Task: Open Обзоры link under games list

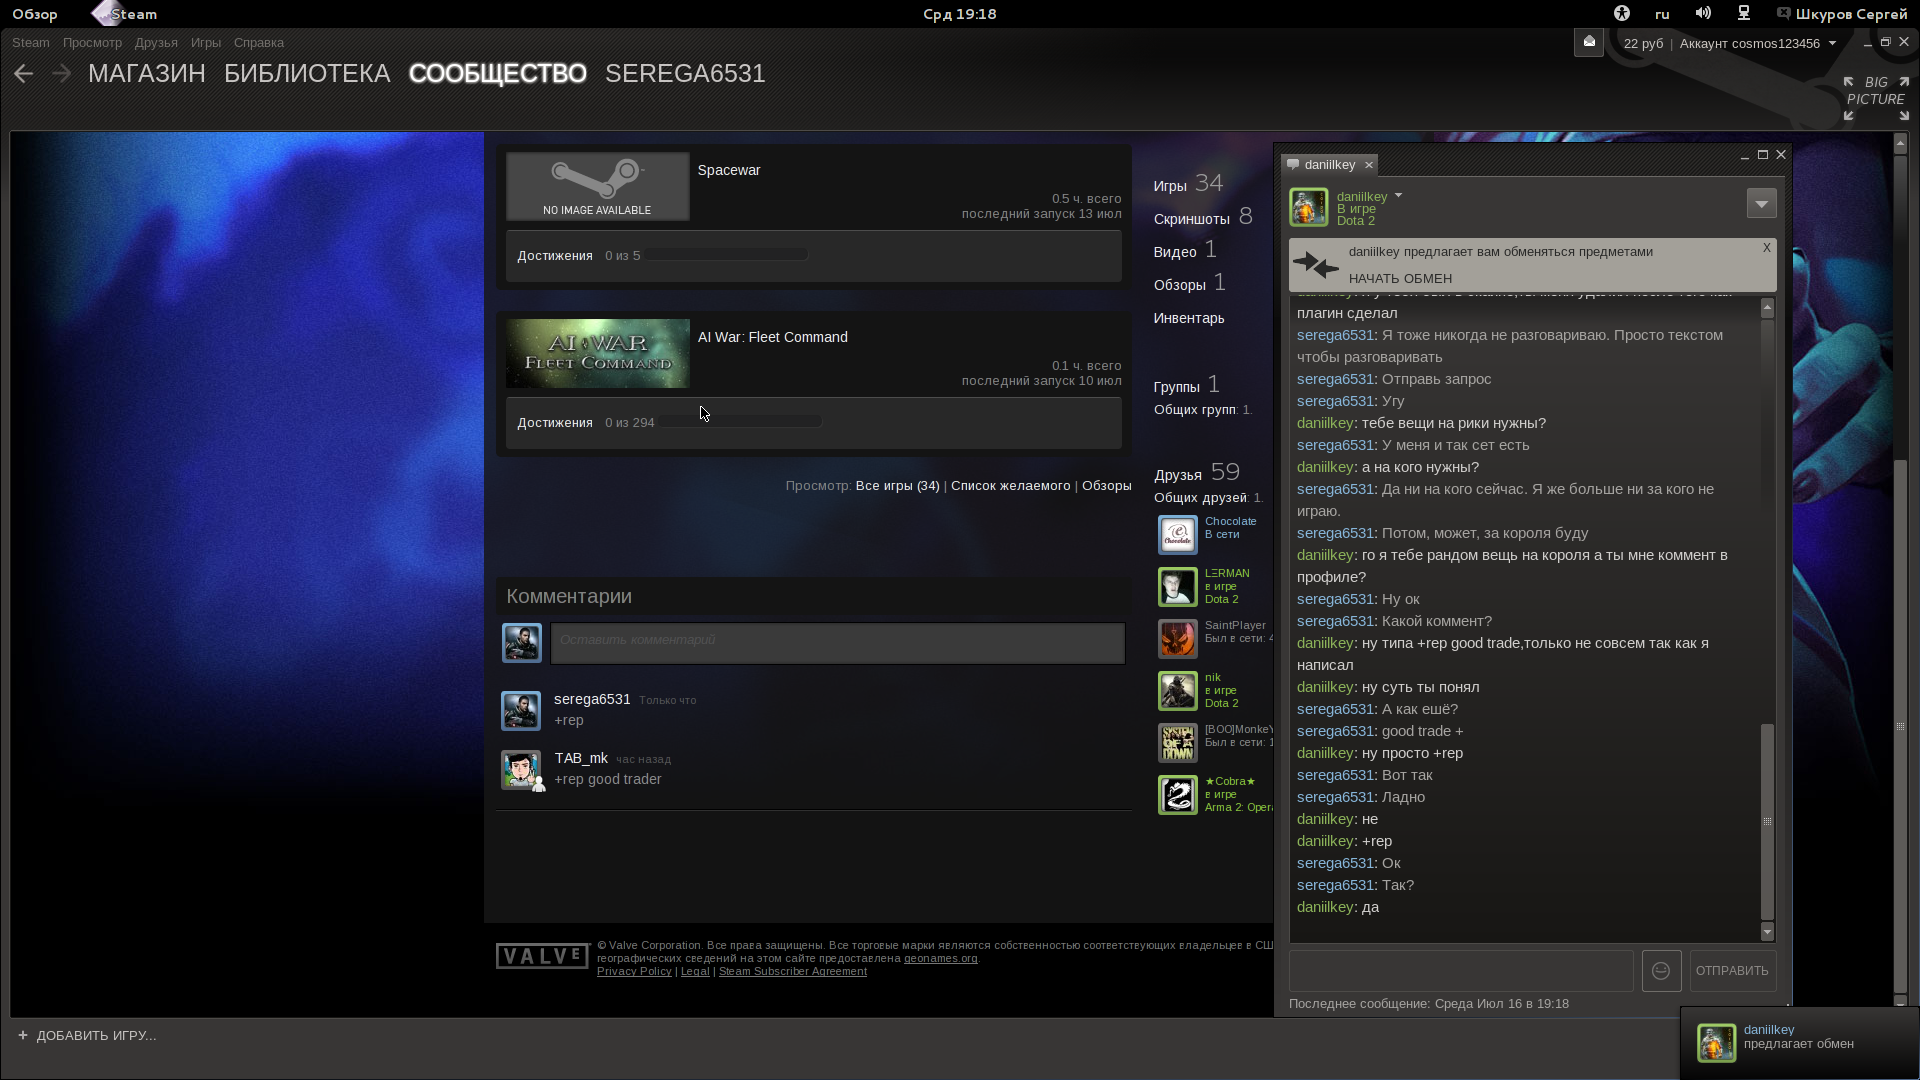Action: [x=1107, y=486]
